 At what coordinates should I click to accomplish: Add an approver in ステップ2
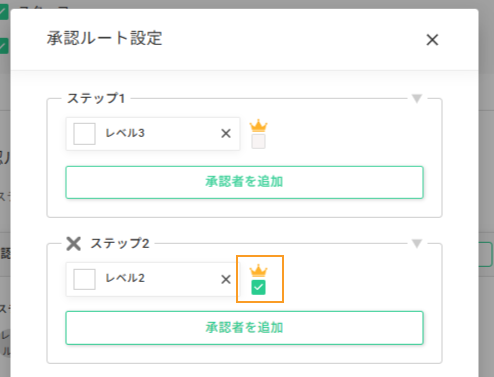(244, 328)
